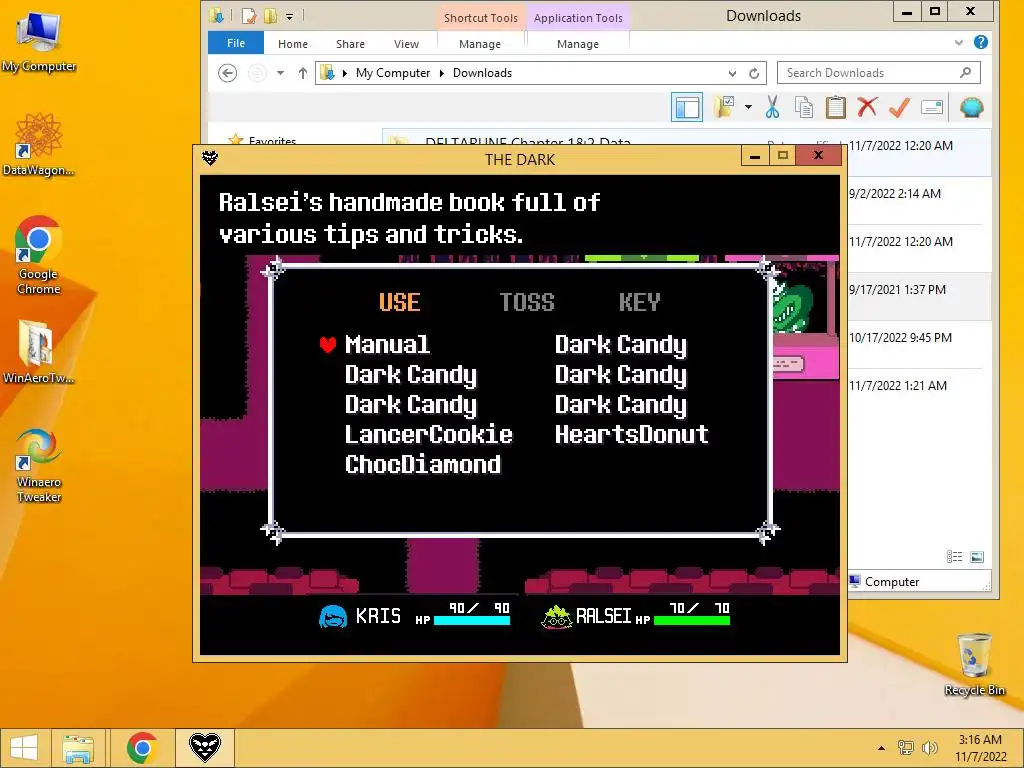Open the DELTARUNE heart icon on the taskbar
Viewport: 1024px width, 768px height.
(204, 748)
